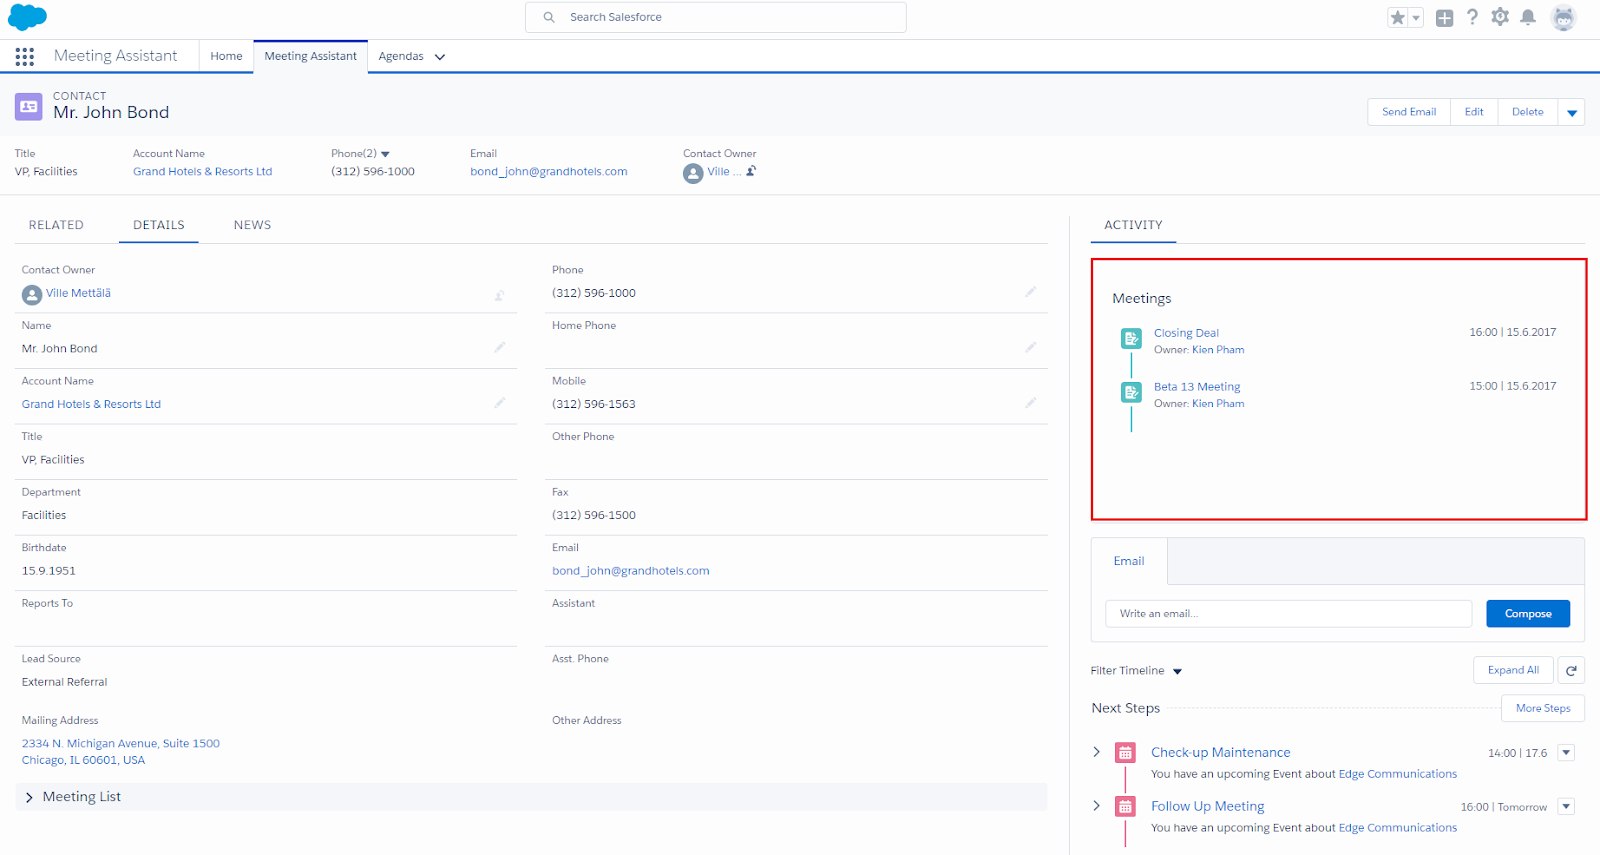Open the global actions plus icon
Screen dimensions: 1600x855
1444,18
